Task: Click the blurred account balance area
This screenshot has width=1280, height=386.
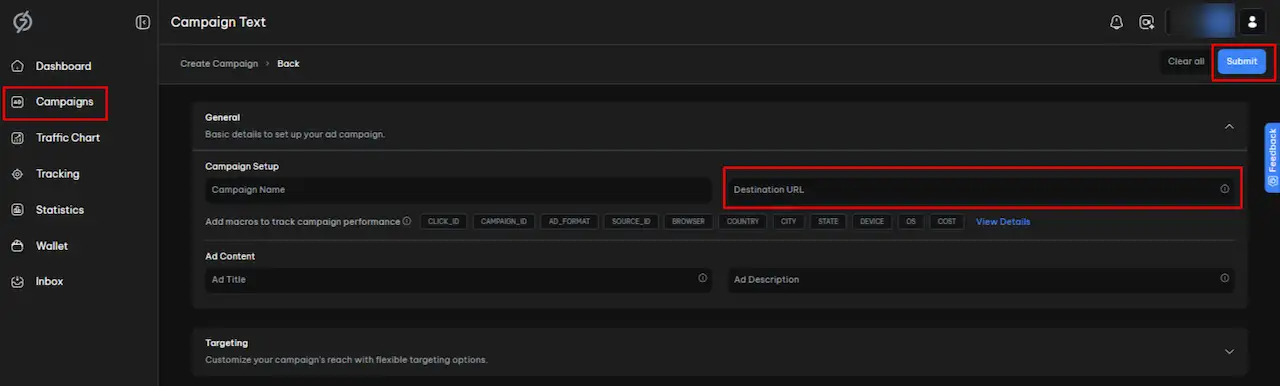Action: click(x=1201, y=22)
